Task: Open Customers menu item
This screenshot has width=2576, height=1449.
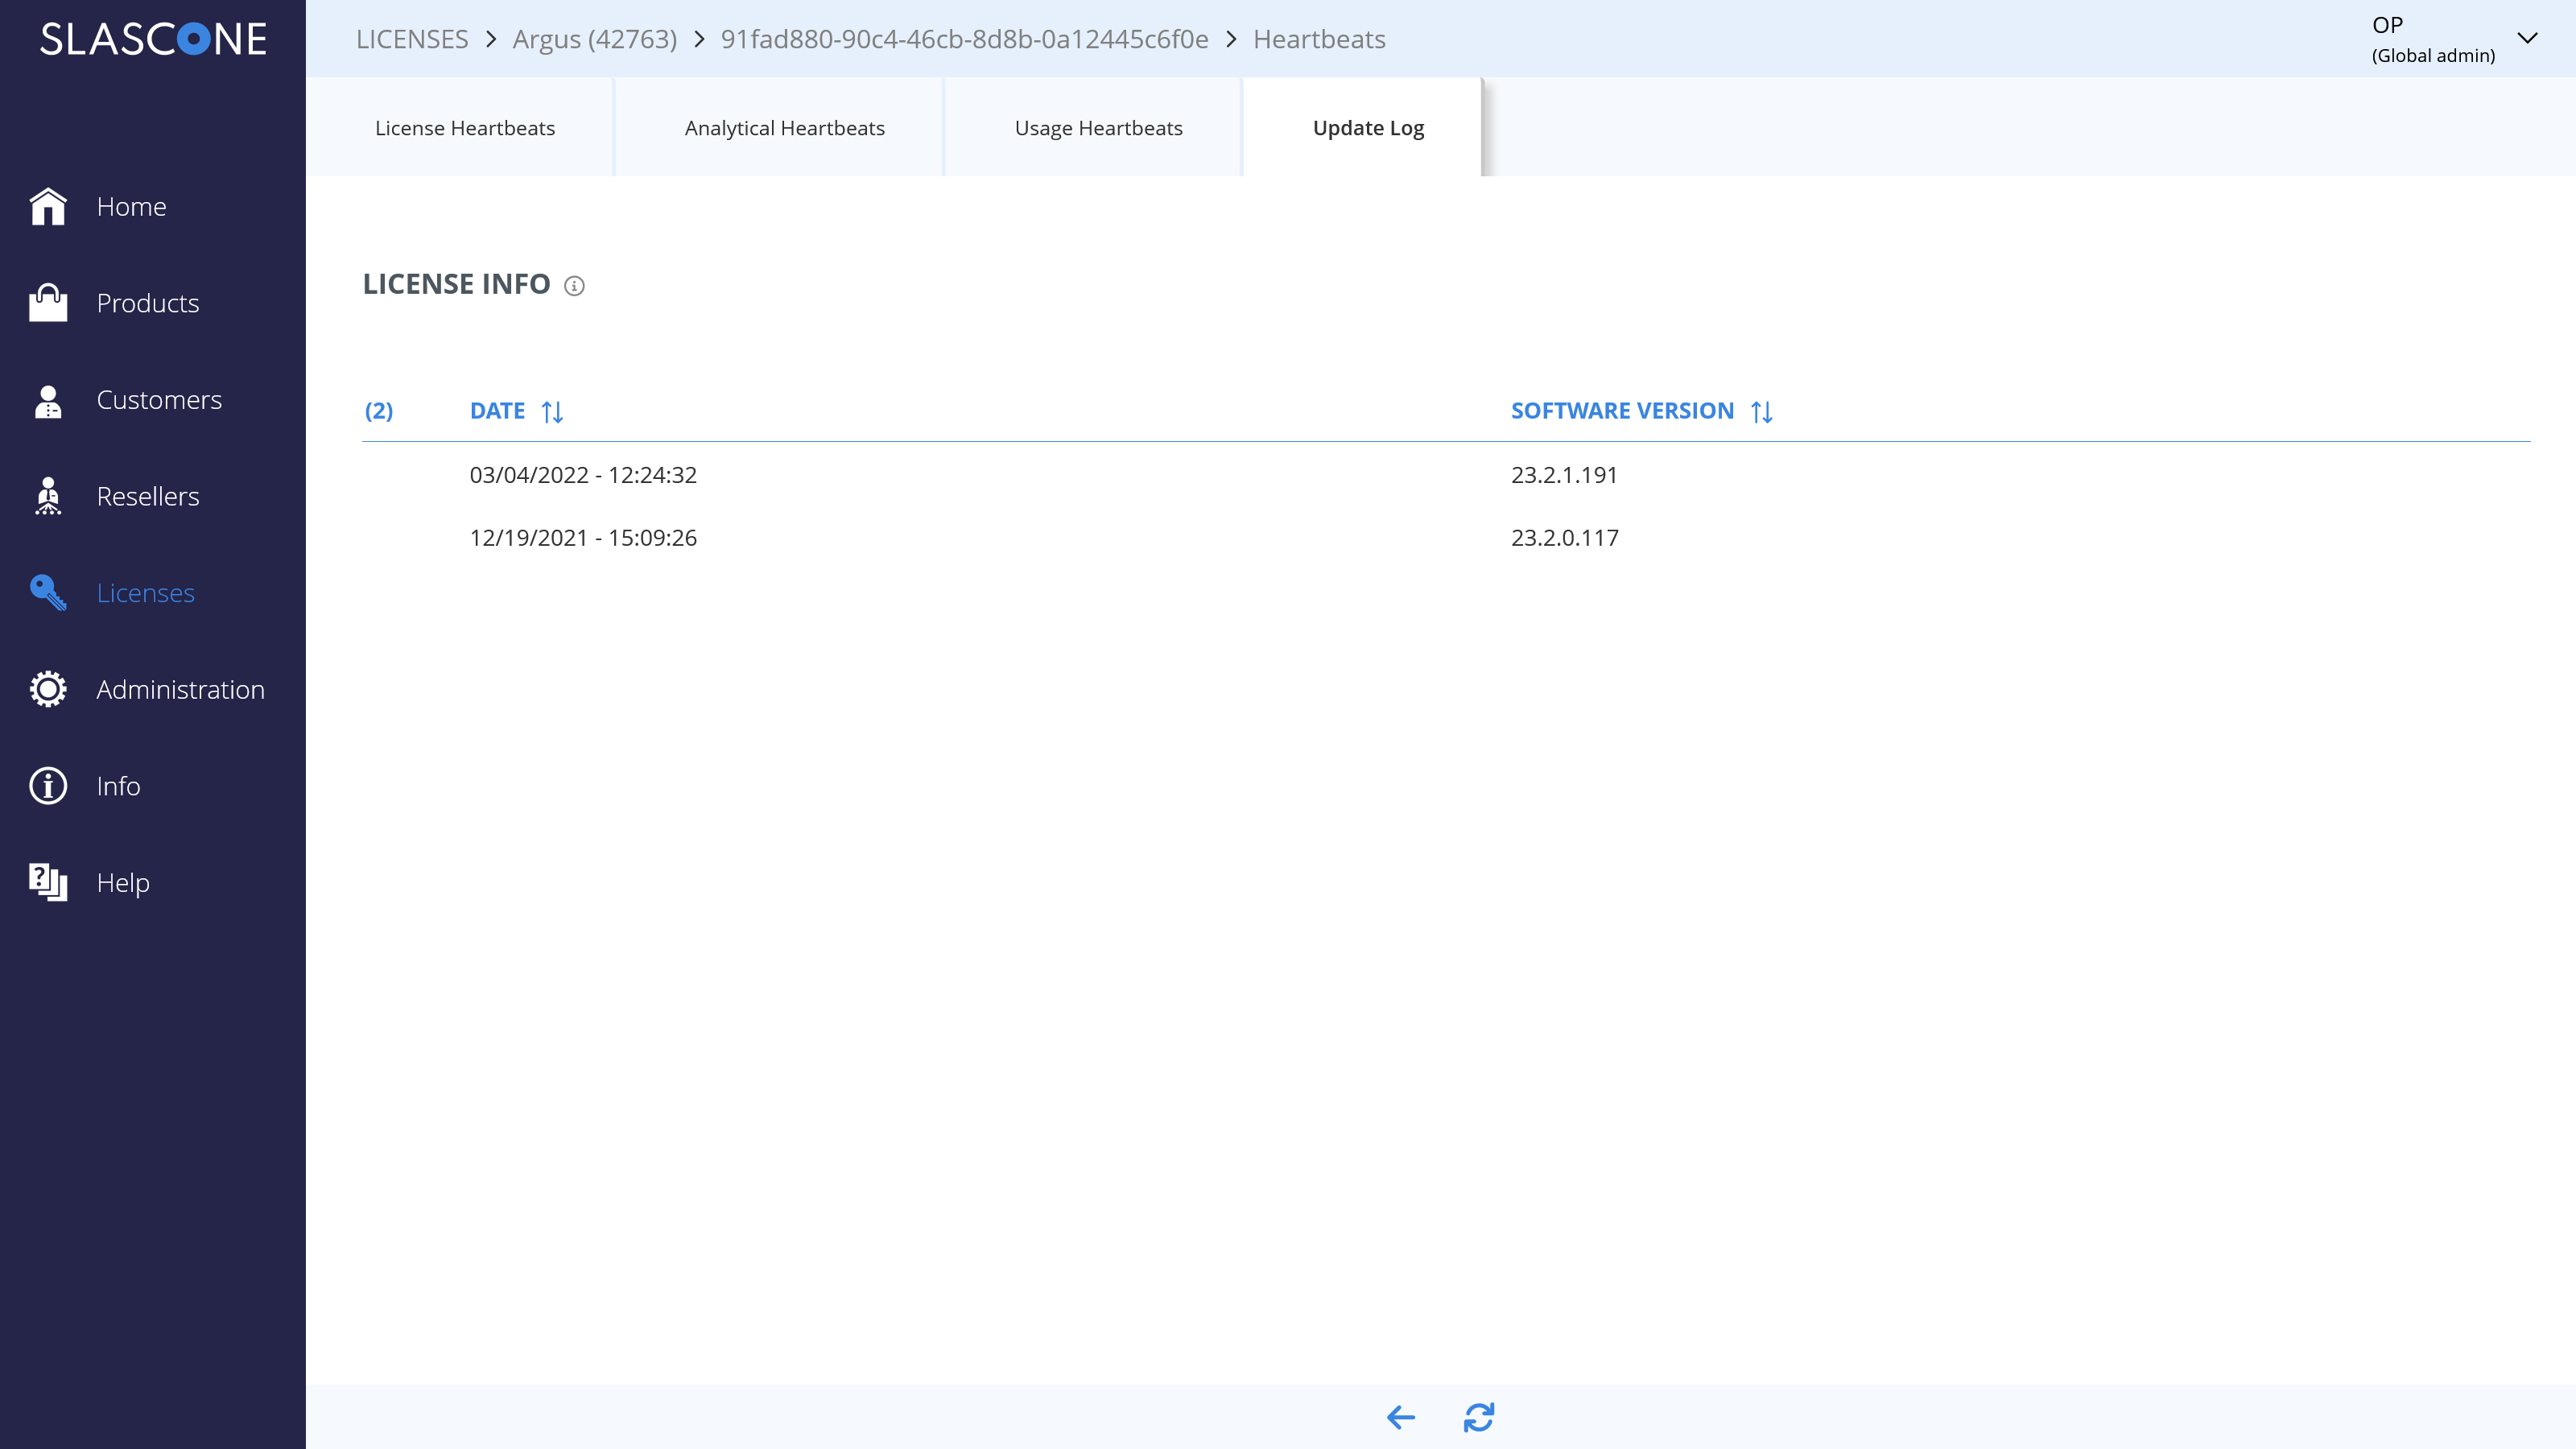Action: click(x=159, y=400)
